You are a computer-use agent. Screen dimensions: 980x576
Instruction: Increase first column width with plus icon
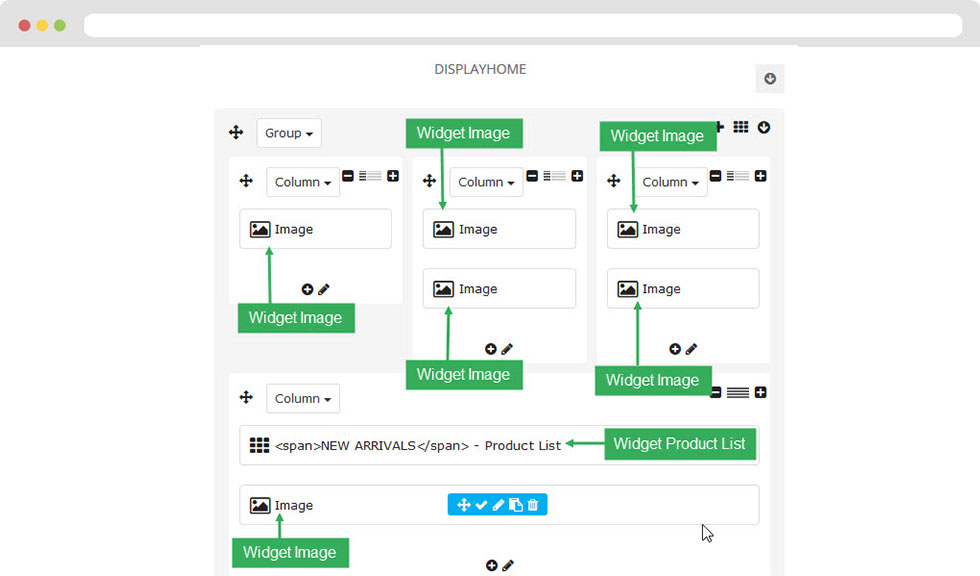coord(392,176)
